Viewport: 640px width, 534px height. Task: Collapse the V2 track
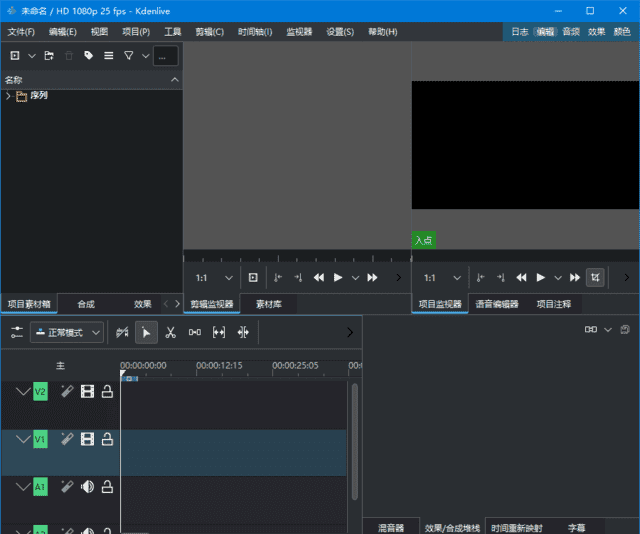[23, 392]
